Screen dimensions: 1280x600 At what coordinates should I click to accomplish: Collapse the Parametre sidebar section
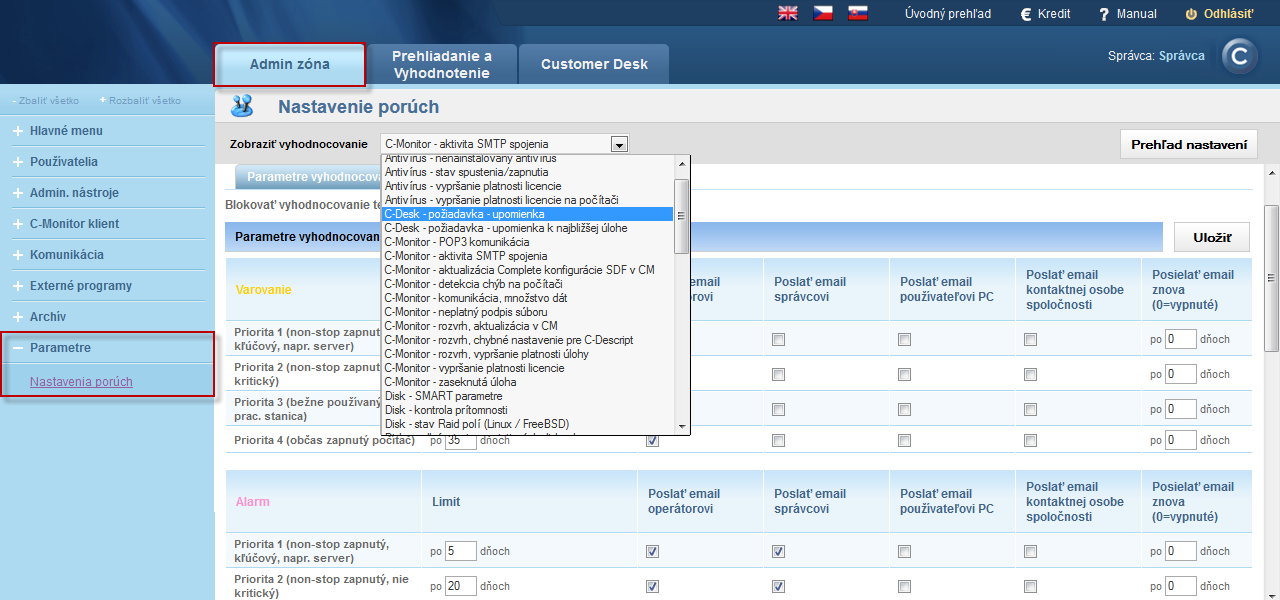(x=18, y=348)
